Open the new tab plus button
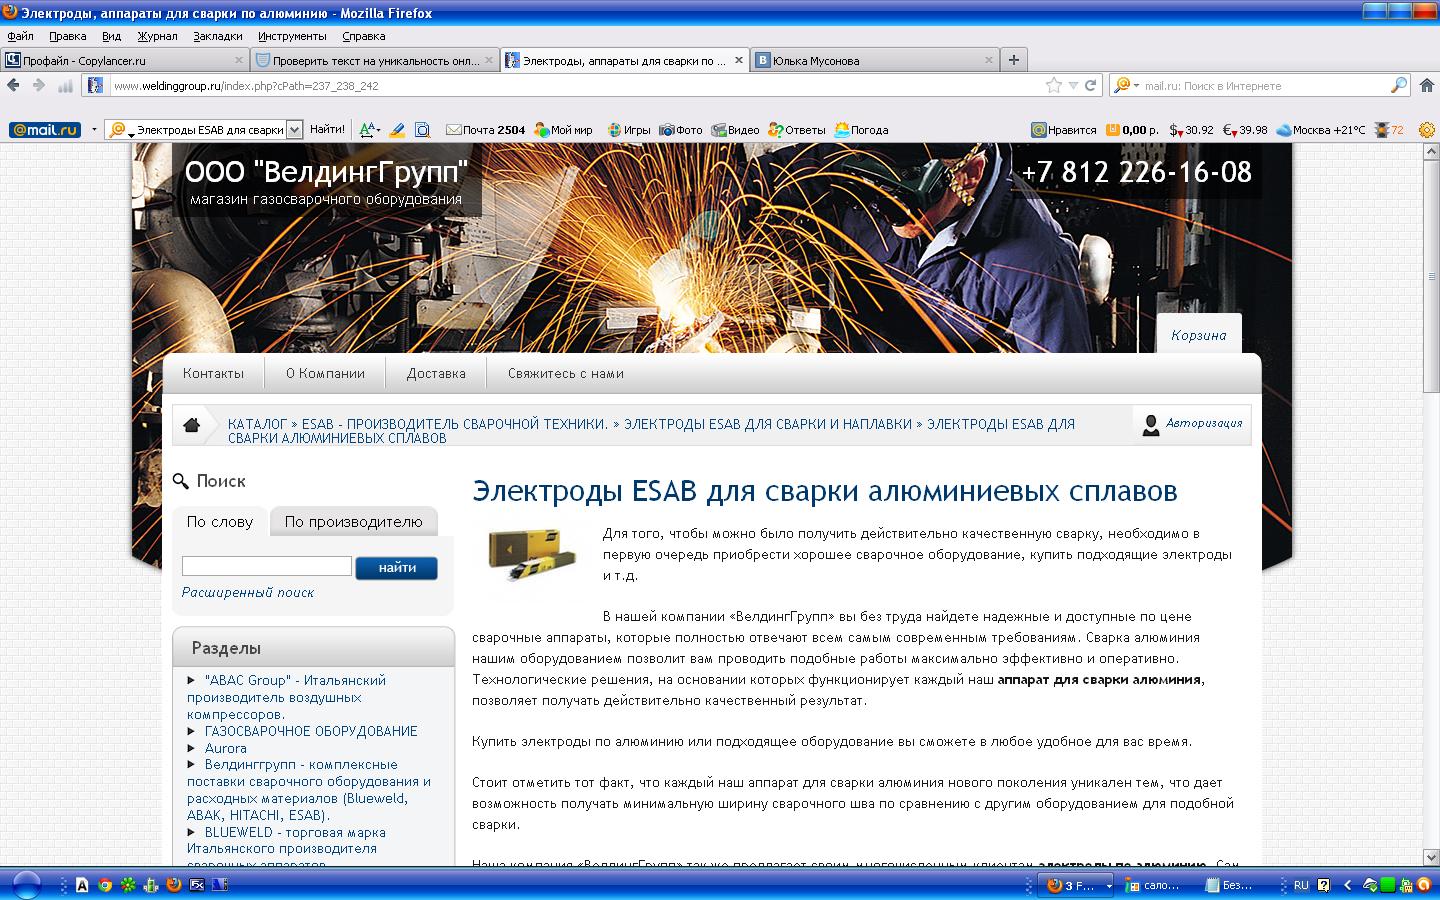1440x900 pixels. (x=1014, y=60)
